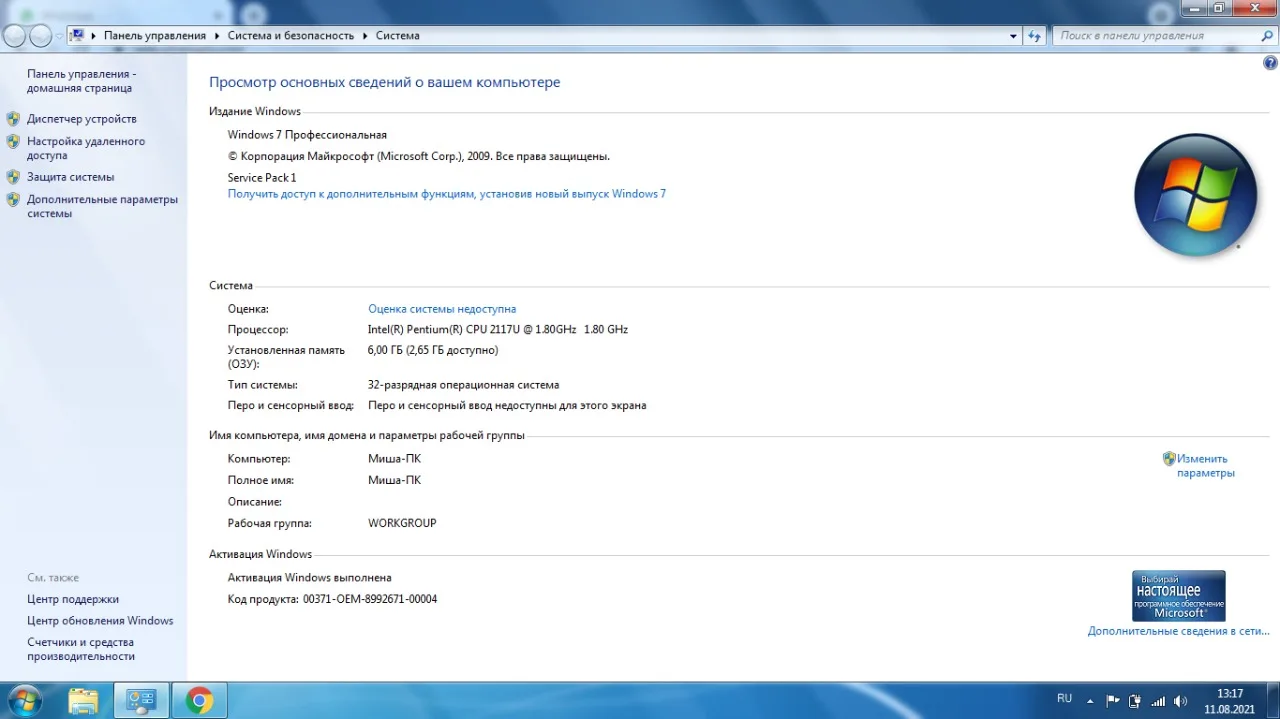Open Дополнительные сведения в сети link
Screen dimensions: 1280x719
coord(1179,631)
